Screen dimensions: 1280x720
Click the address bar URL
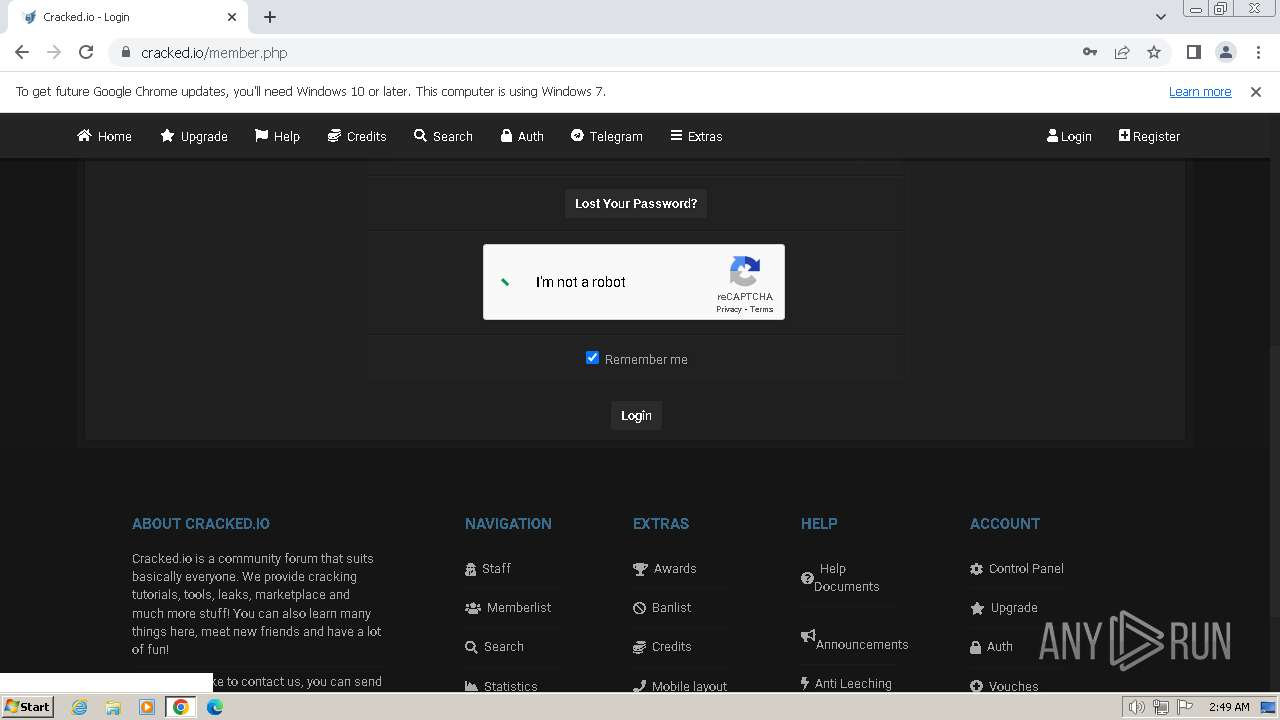[214, 52]
